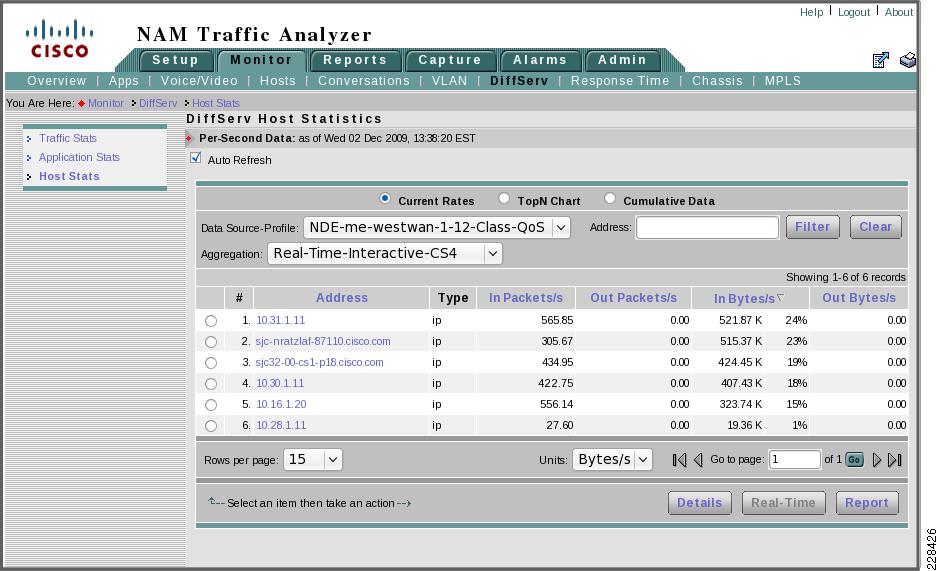The width and height of the screenshot is (937, 571).
Task: Click the edit notes icon at top right
Action: coord(880,60)
